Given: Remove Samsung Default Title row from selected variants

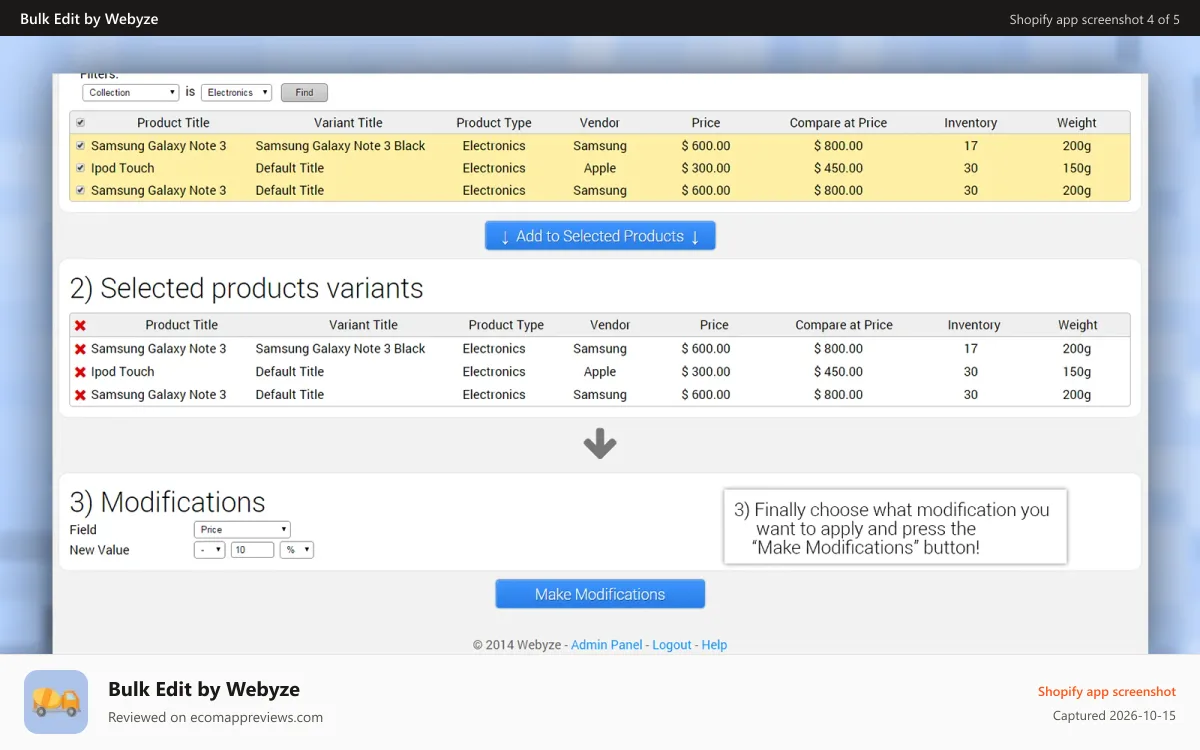Looking at the screenshot, I should click(x=80, y=395).
